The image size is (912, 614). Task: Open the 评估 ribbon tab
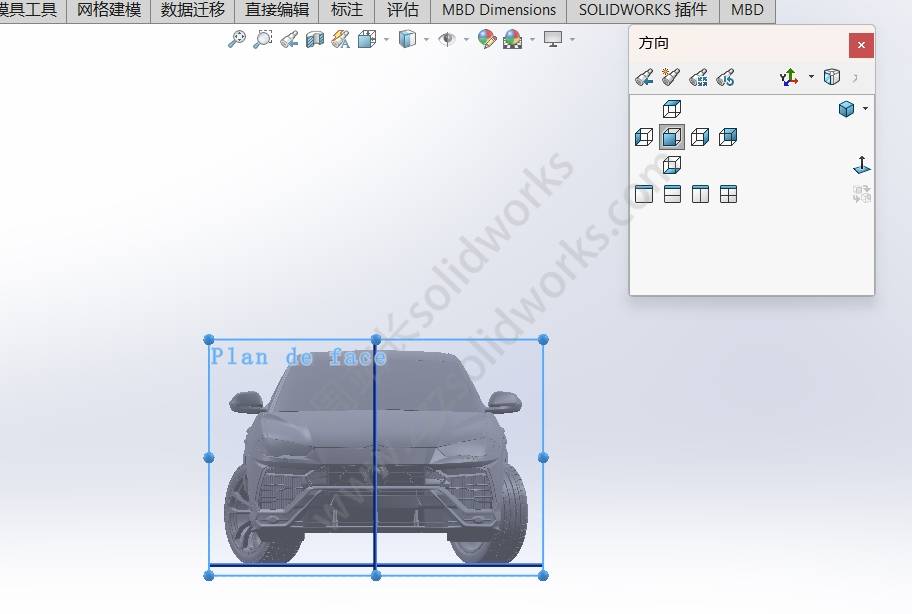pos(402,10)
